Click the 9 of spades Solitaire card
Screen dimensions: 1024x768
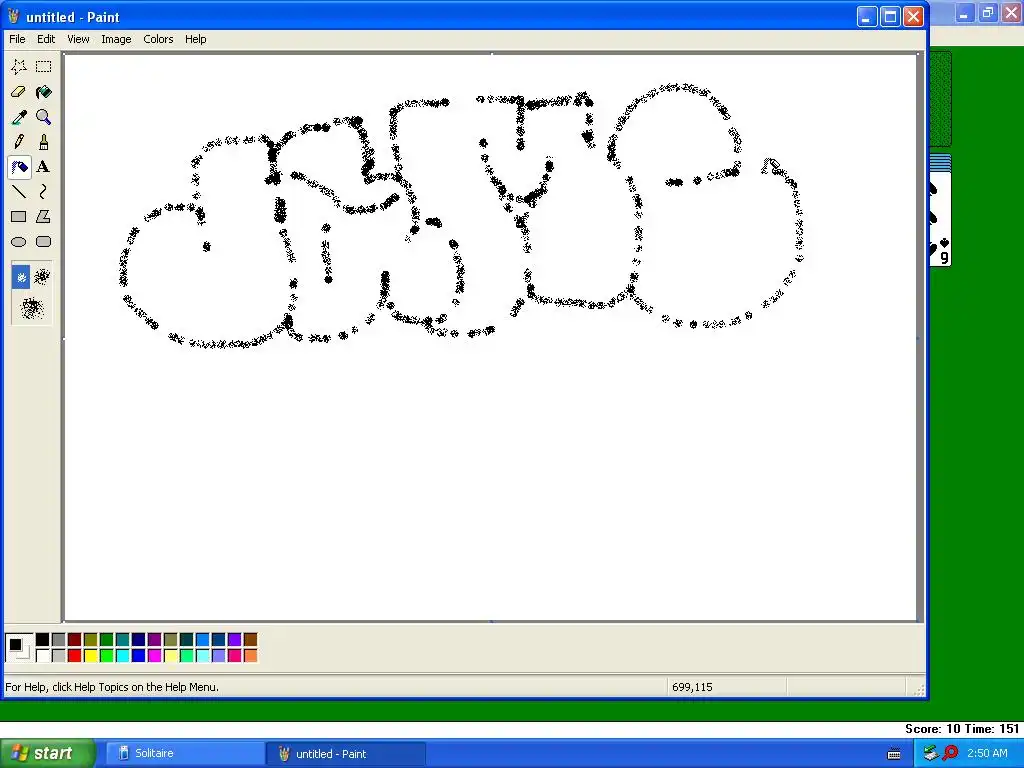940,219
